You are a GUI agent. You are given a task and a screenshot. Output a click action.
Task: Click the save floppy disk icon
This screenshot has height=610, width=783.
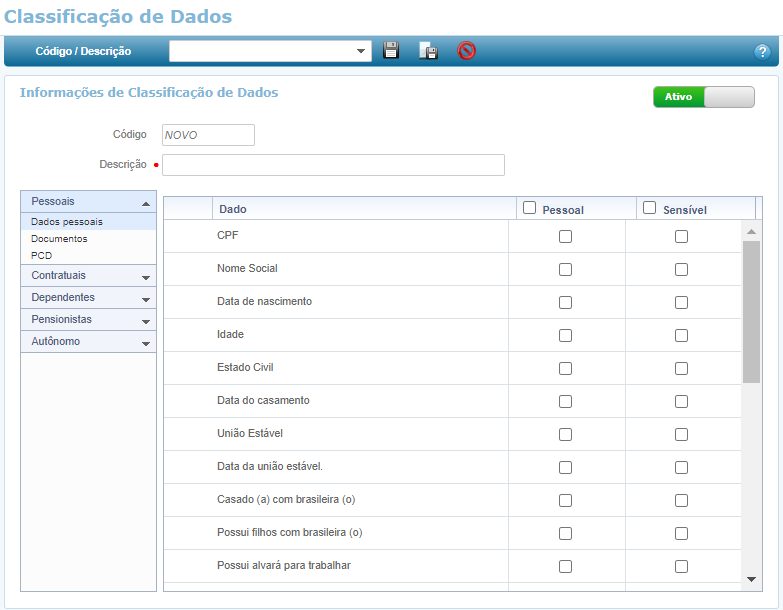click(x=391, y=50)
